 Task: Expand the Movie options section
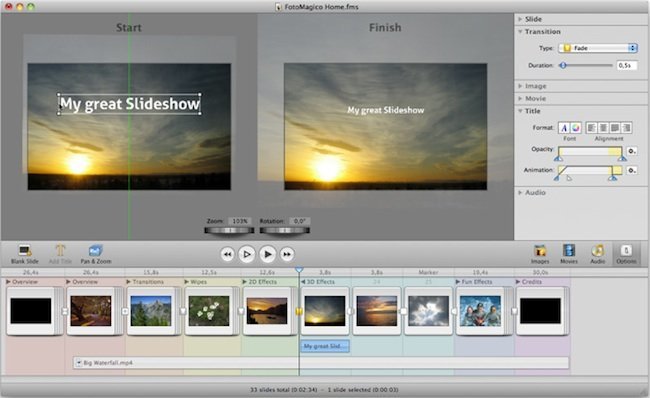coord(520,98)
